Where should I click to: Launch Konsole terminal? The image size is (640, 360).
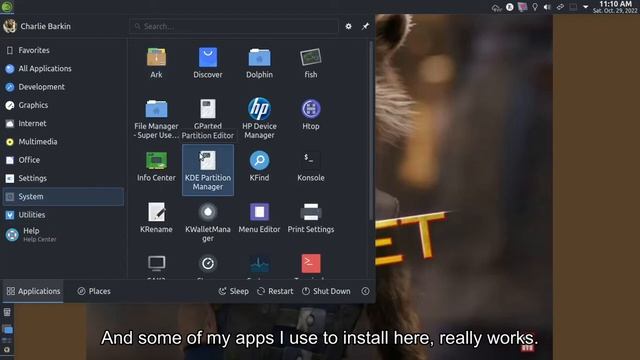coord(311,166)
